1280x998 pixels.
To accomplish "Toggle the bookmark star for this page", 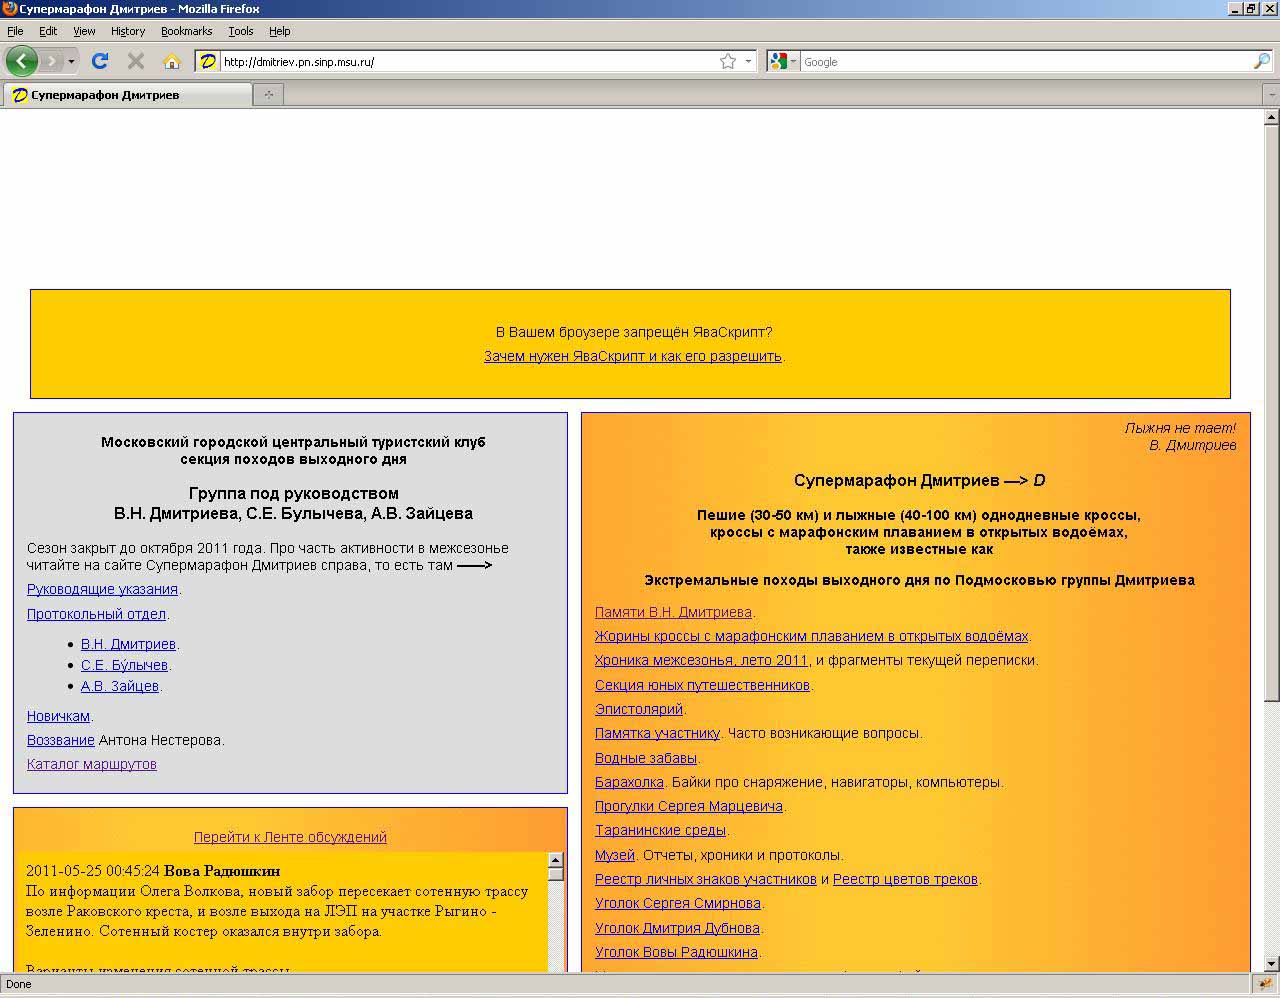I will pos(727,61).
